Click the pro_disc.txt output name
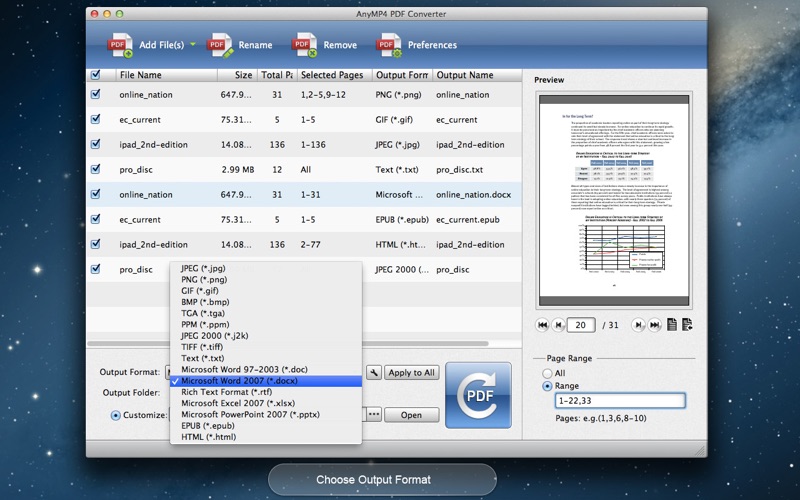The image size is (800, 500). pos(459,169)
